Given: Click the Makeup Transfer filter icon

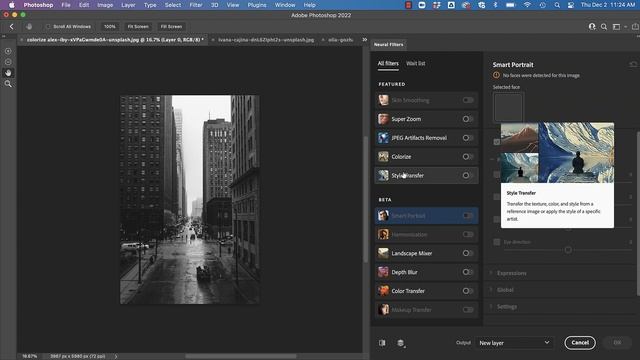Looking at the screenshot, I should pos(383,309).
